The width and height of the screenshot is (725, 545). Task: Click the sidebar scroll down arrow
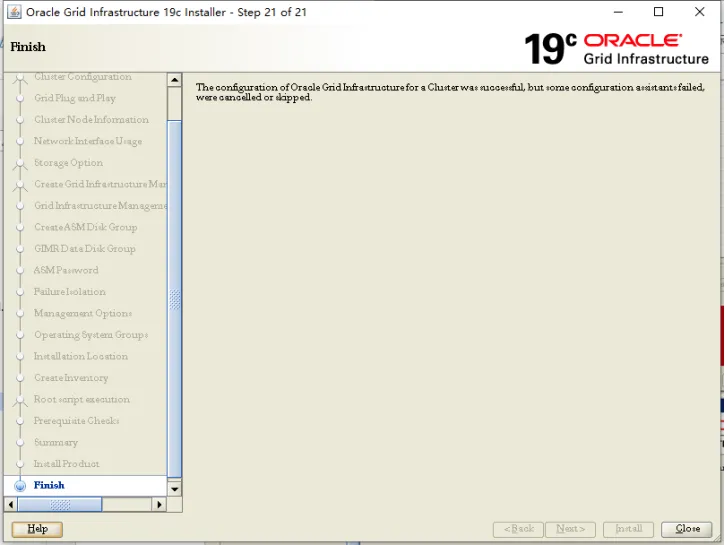point(174,489)
